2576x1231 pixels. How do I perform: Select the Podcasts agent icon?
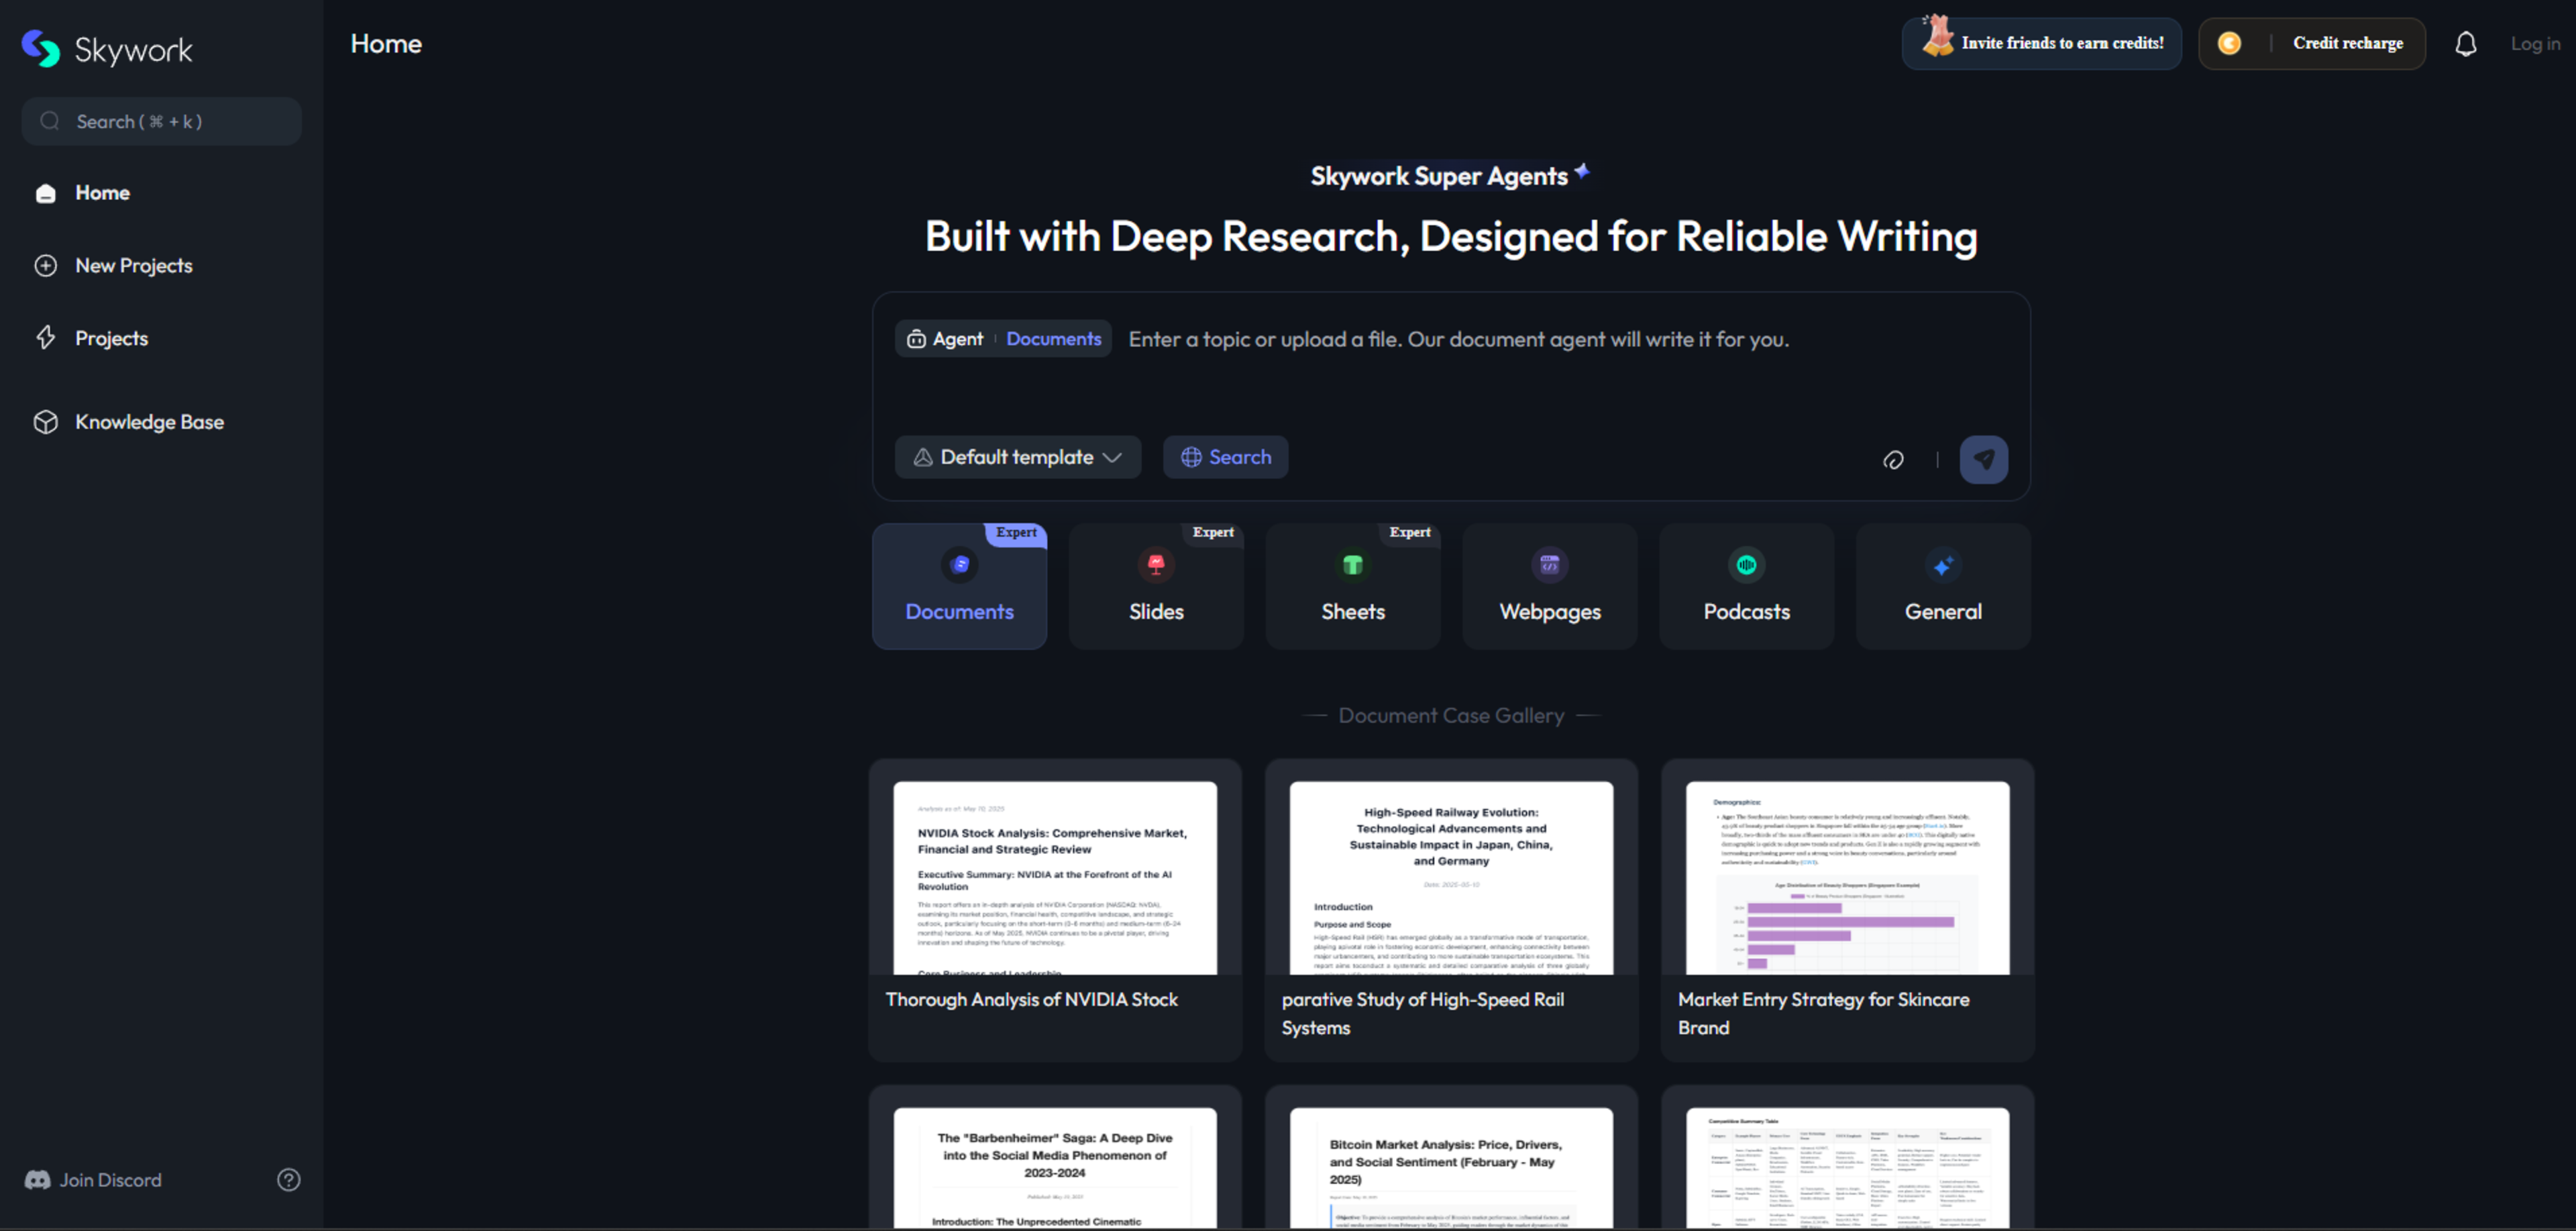point(1746,565)
